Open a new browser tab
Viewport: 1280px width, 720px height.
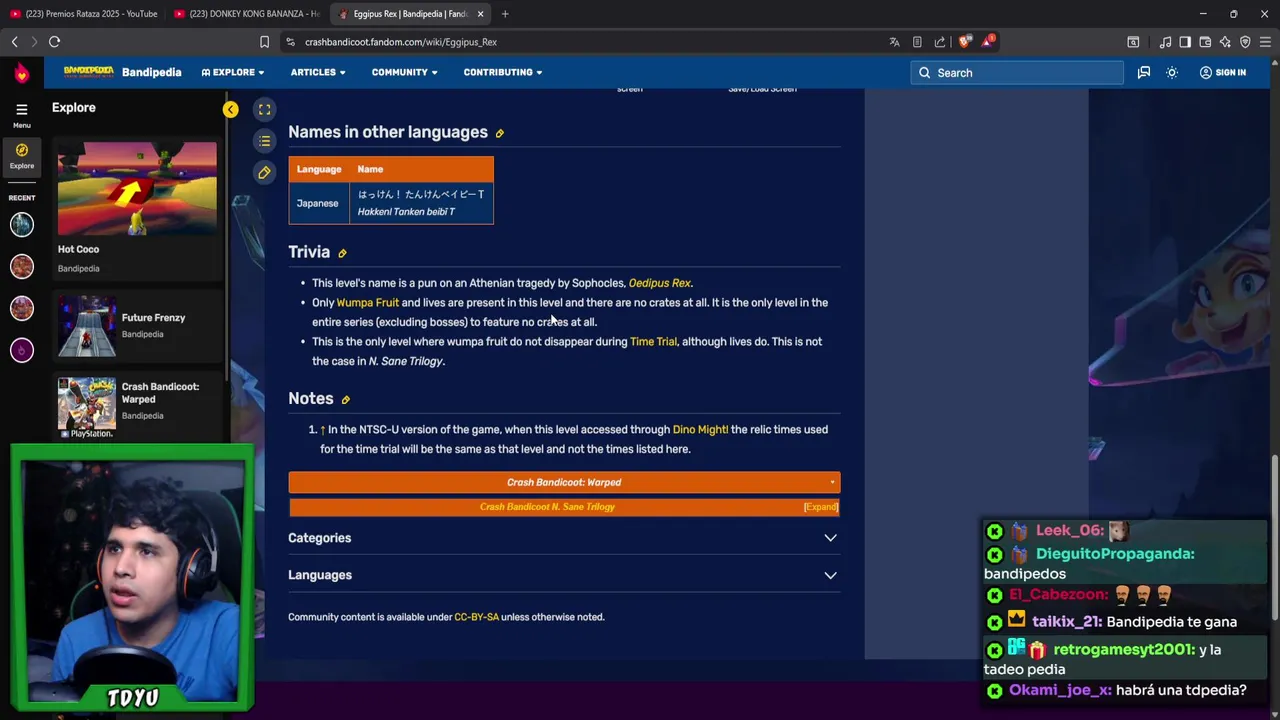(x=505, y=14)
